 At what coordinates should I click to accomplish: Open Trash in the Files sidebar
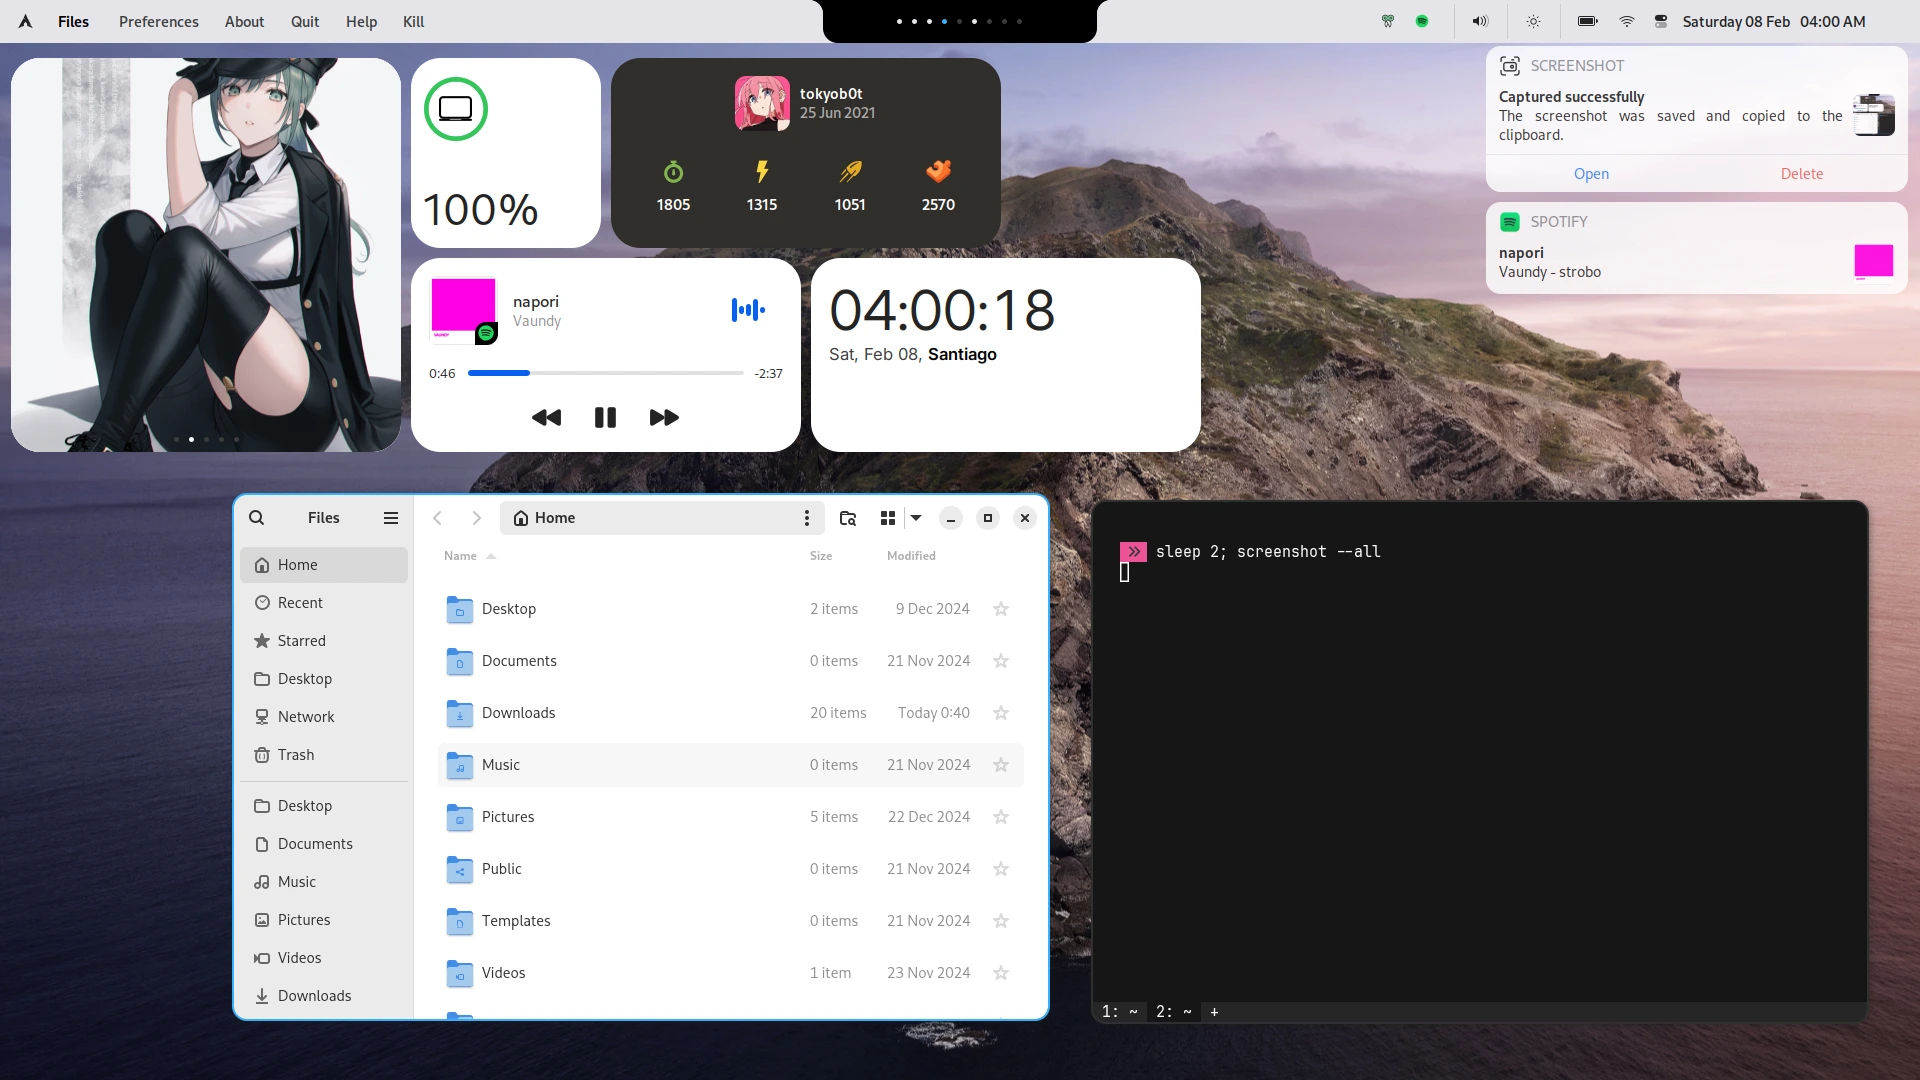point(324,755)
